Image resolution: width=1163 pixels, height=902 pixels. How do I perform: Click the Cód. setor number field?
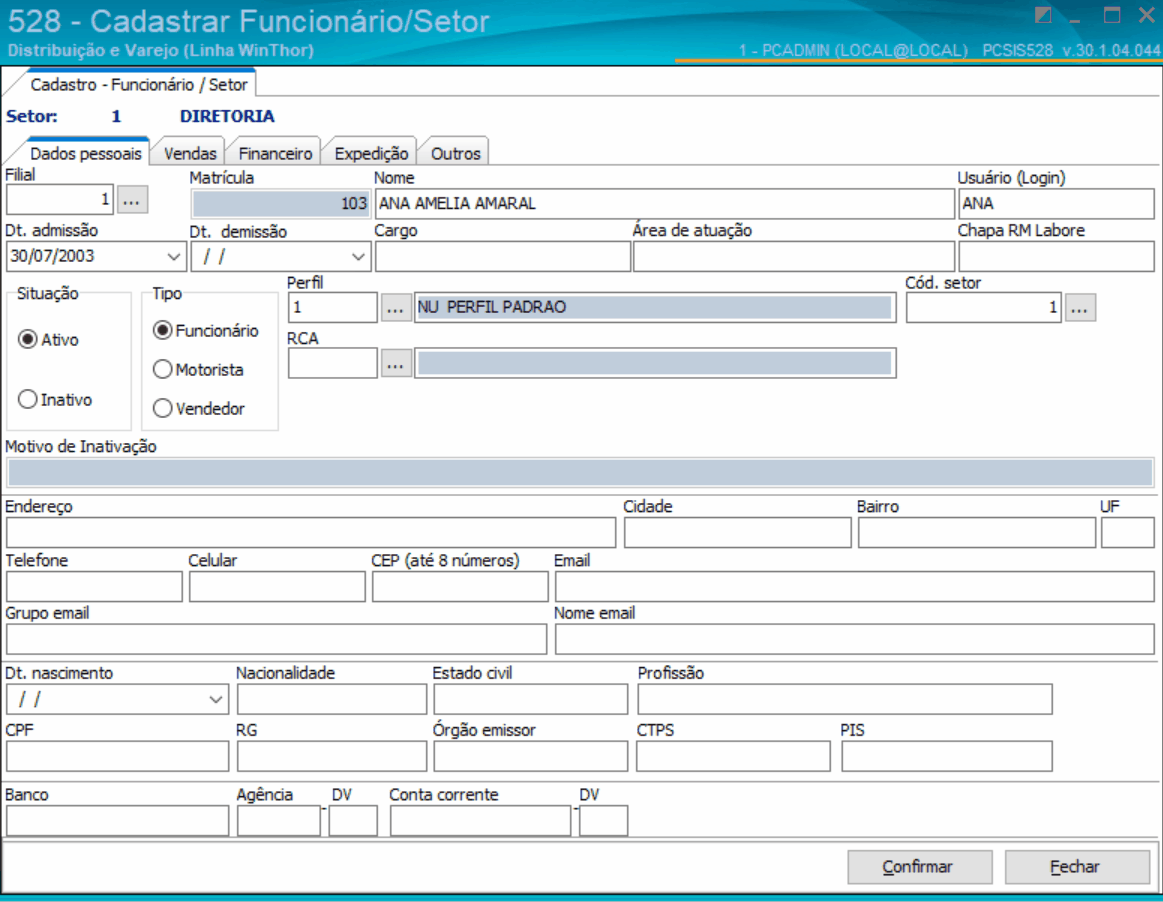[x=984, y=307]
